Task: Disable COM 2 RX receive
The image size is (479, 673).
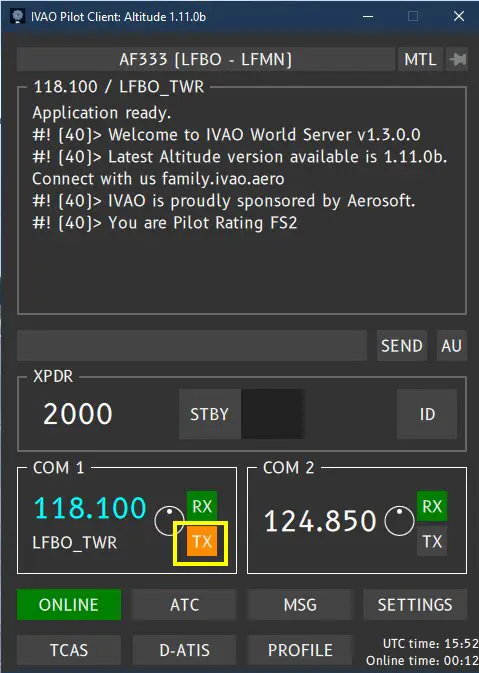Action: coord(432,506)
